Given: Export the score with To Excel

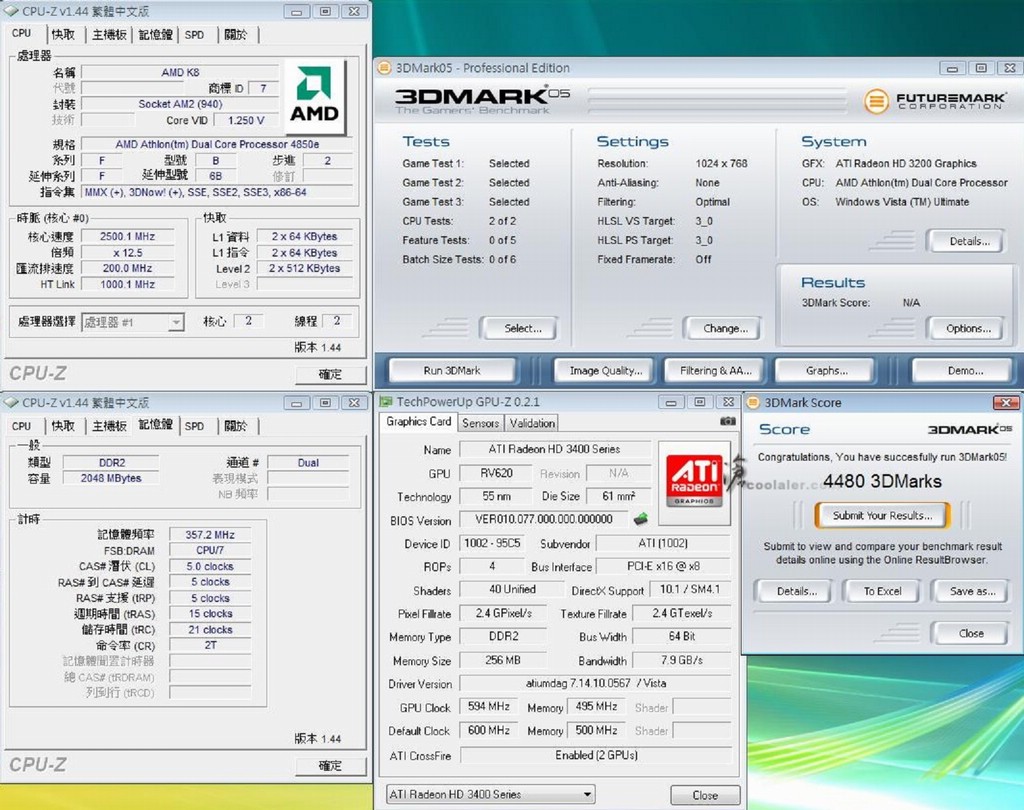Looking at the screenshot, I should click(x=882, y=591).
